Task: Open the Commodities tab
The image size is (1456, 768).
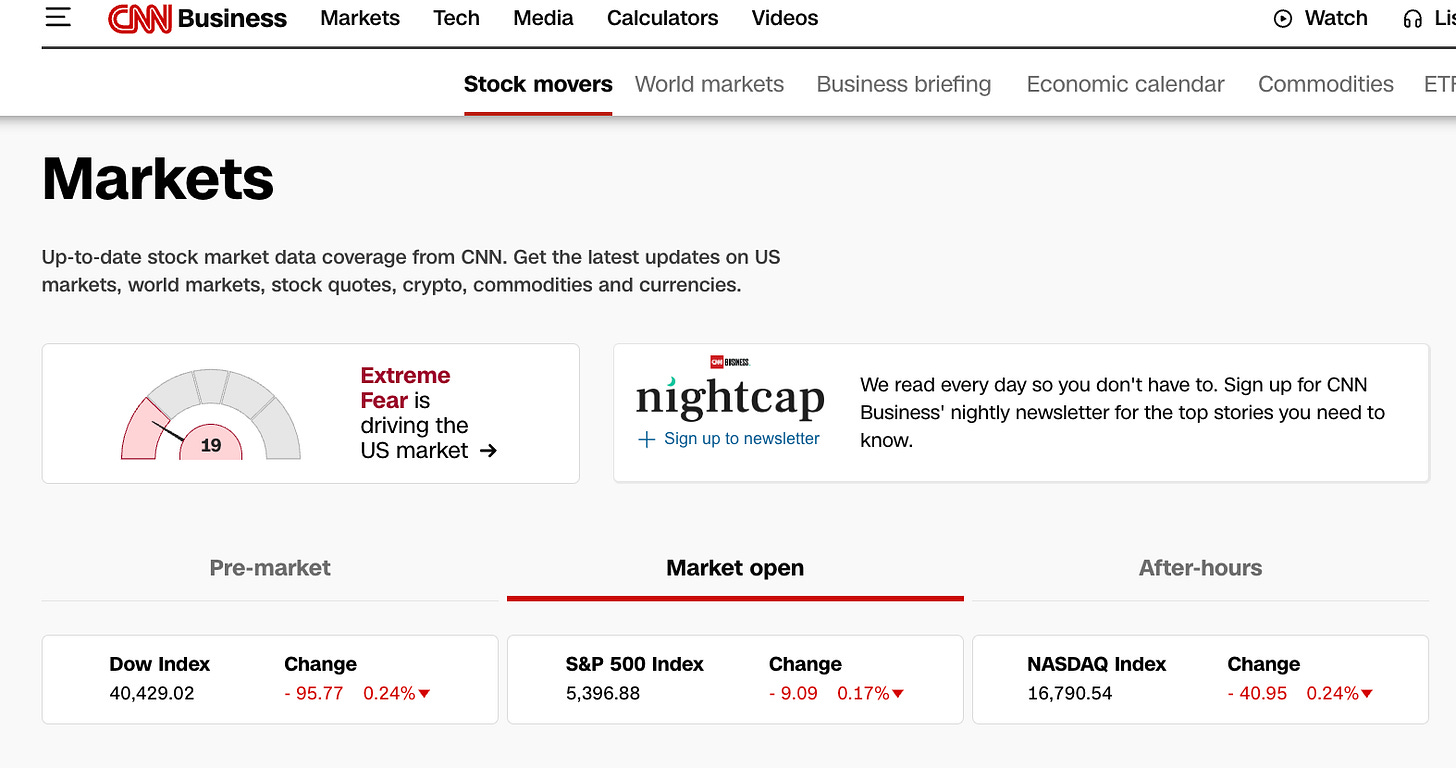Action: click(x=1326, y=84)
